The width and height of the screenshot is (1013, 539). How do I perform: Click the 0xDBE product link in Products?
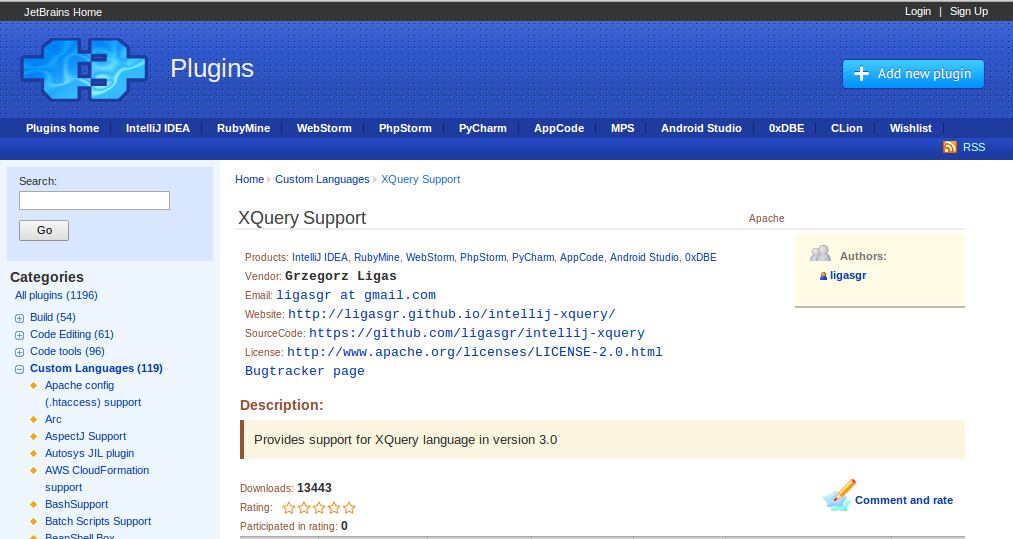[x=700, y=257]
